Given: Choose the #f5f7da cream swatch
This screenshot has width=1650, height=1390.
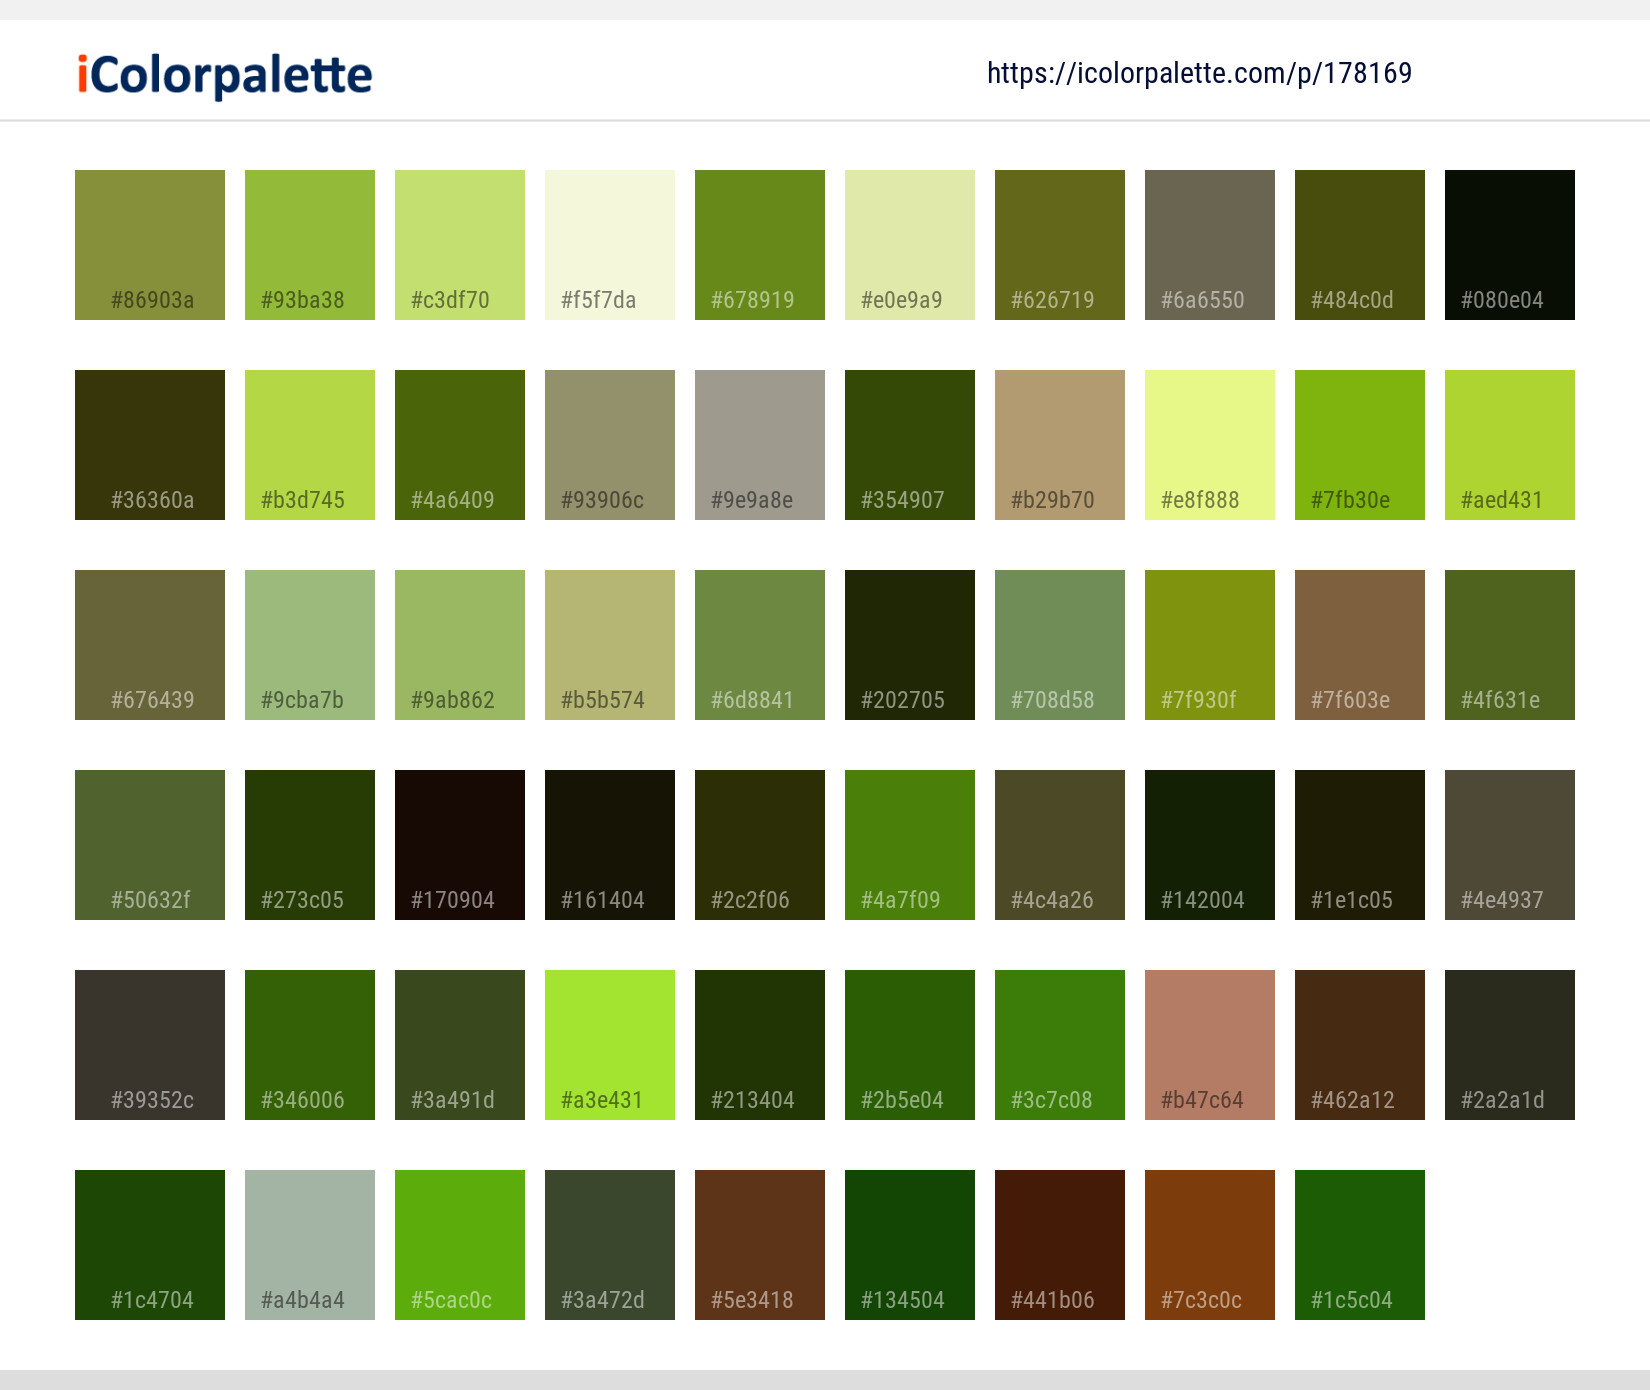Looking at the screenshot, I should (610, 245).
